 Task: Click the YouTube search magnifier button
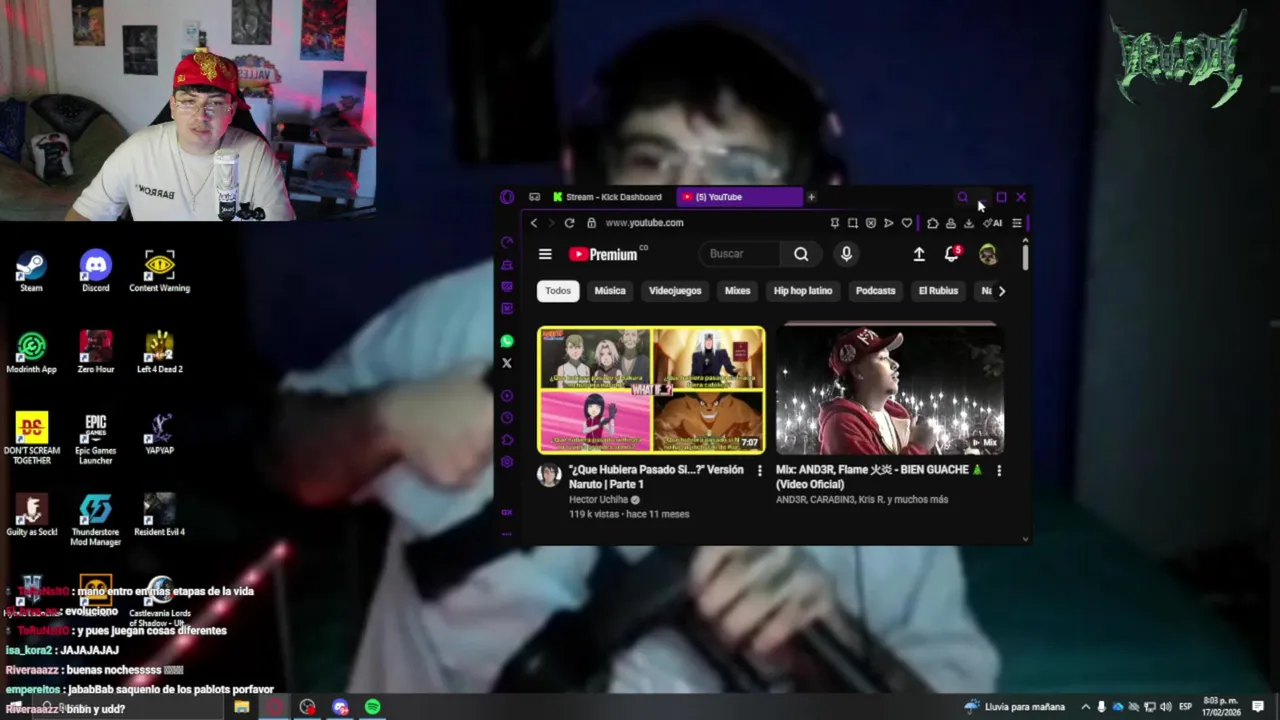(801, 254)
